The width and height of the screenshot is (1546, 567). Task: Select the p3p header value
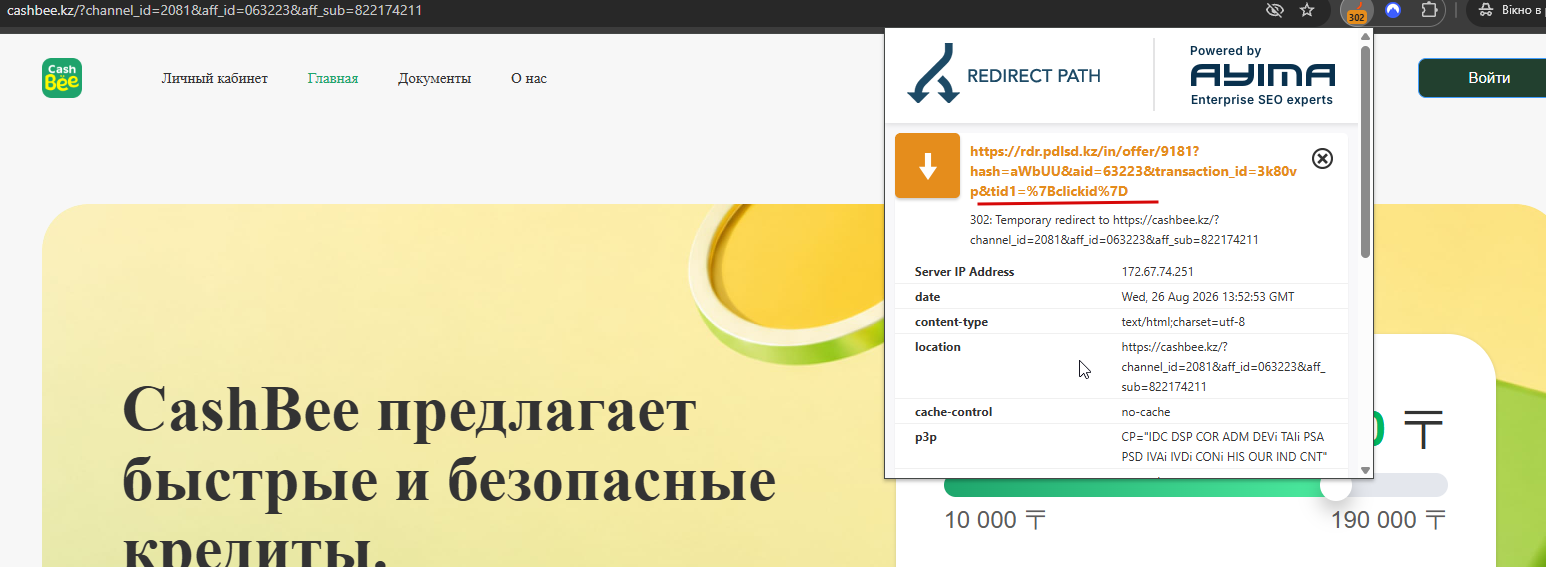(x=1224, y=447)
